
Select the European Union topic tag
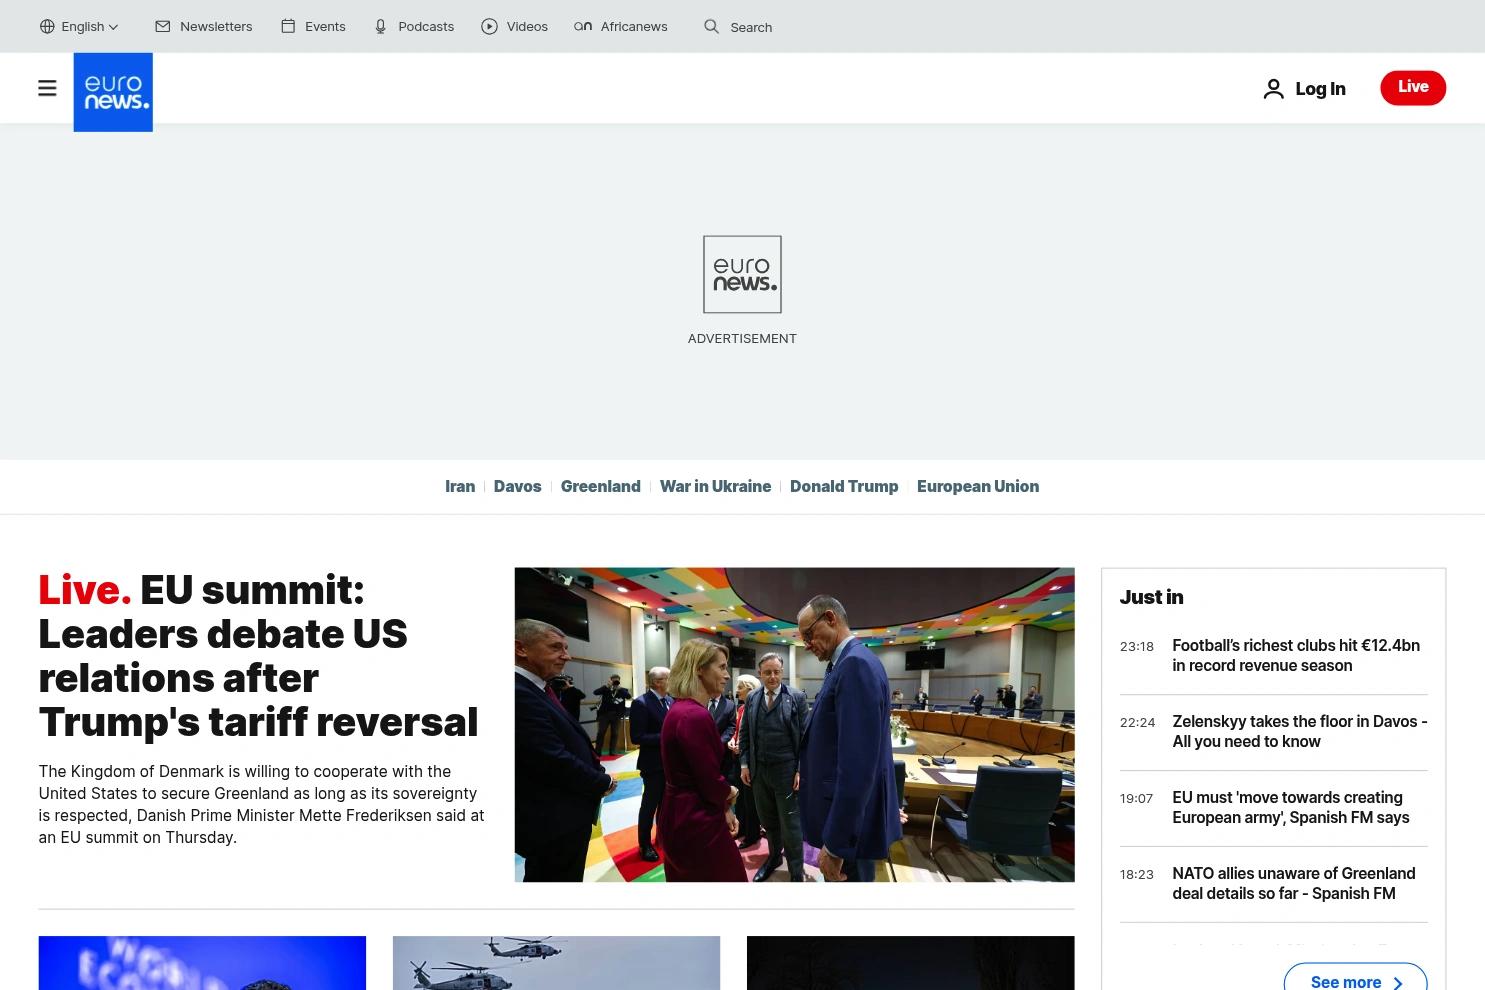978,486
